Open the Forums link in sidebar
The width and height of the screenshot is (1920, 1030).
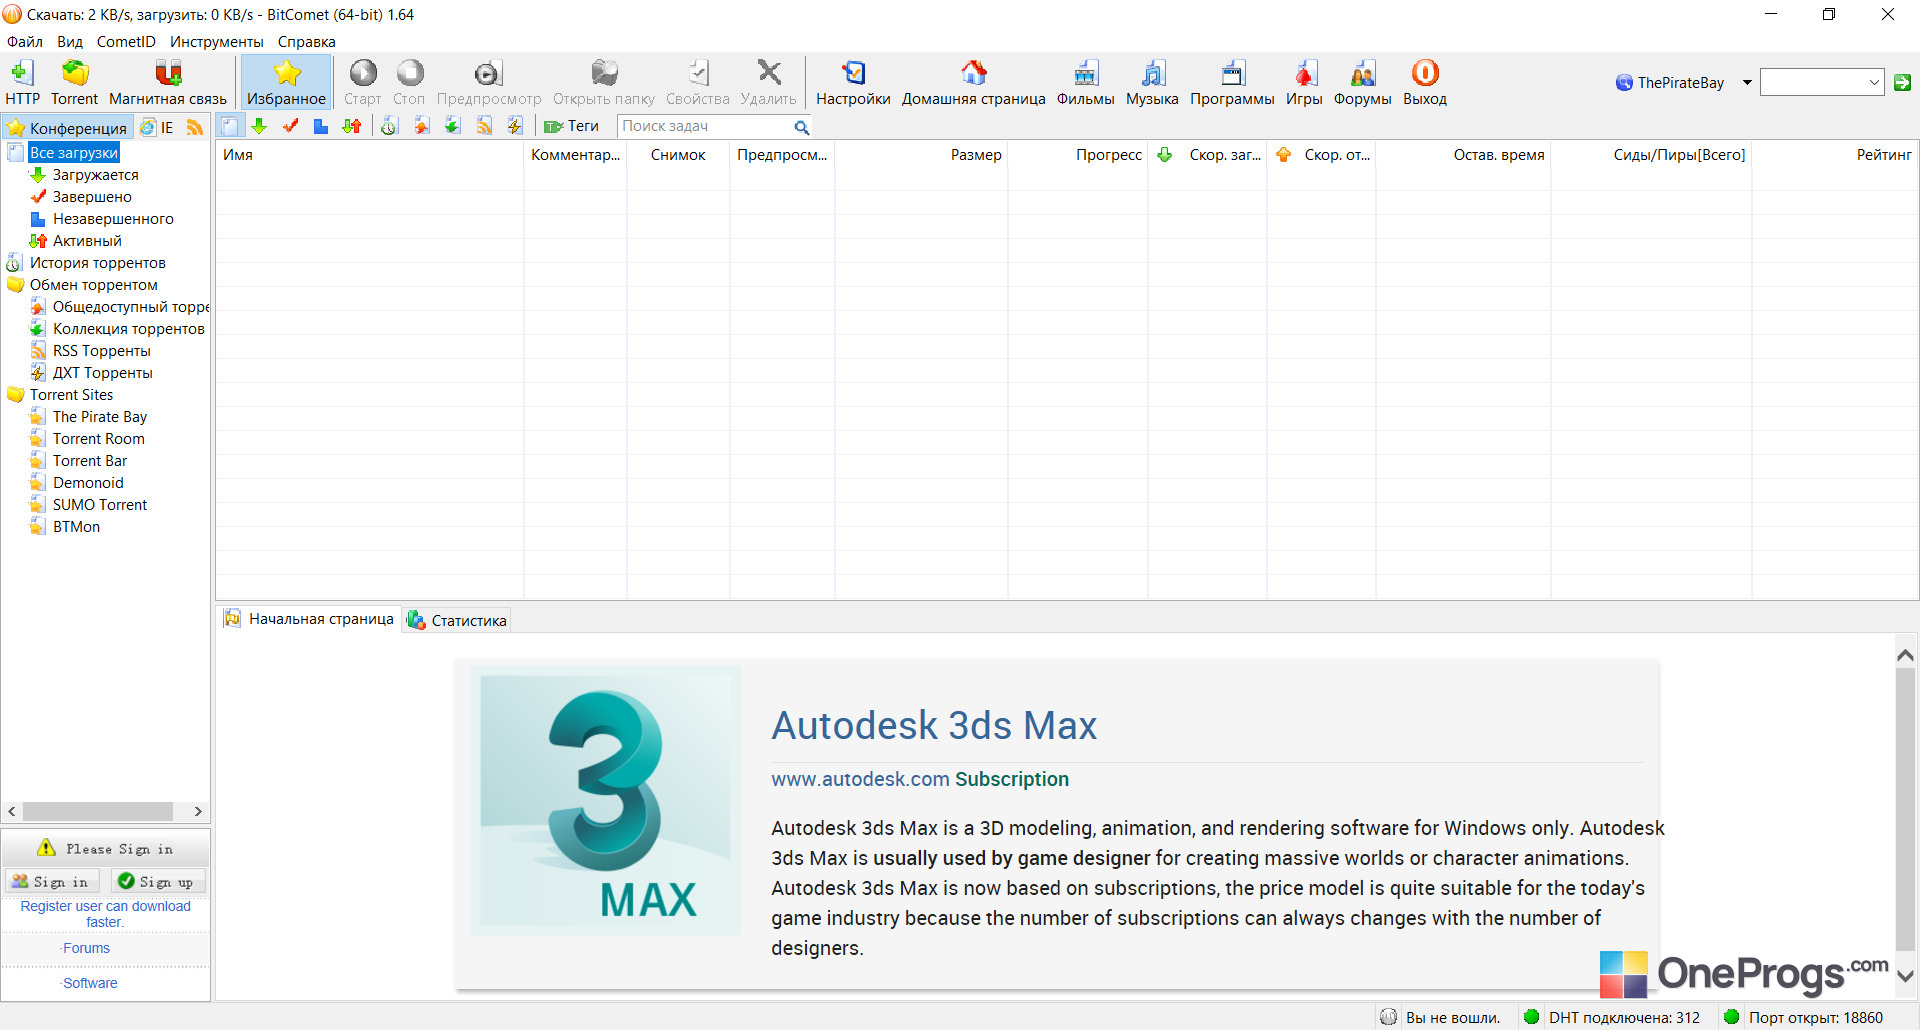coord(86,948)
